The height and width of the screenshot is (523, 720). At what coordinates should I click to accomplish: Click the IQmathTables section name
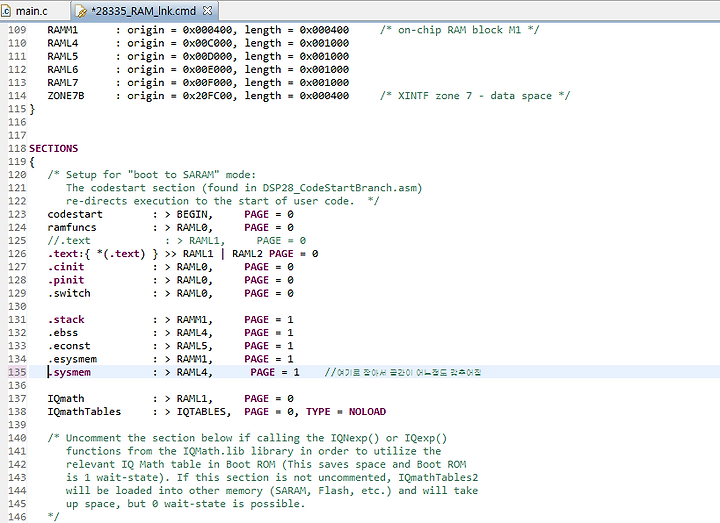(x=84, y=412)
